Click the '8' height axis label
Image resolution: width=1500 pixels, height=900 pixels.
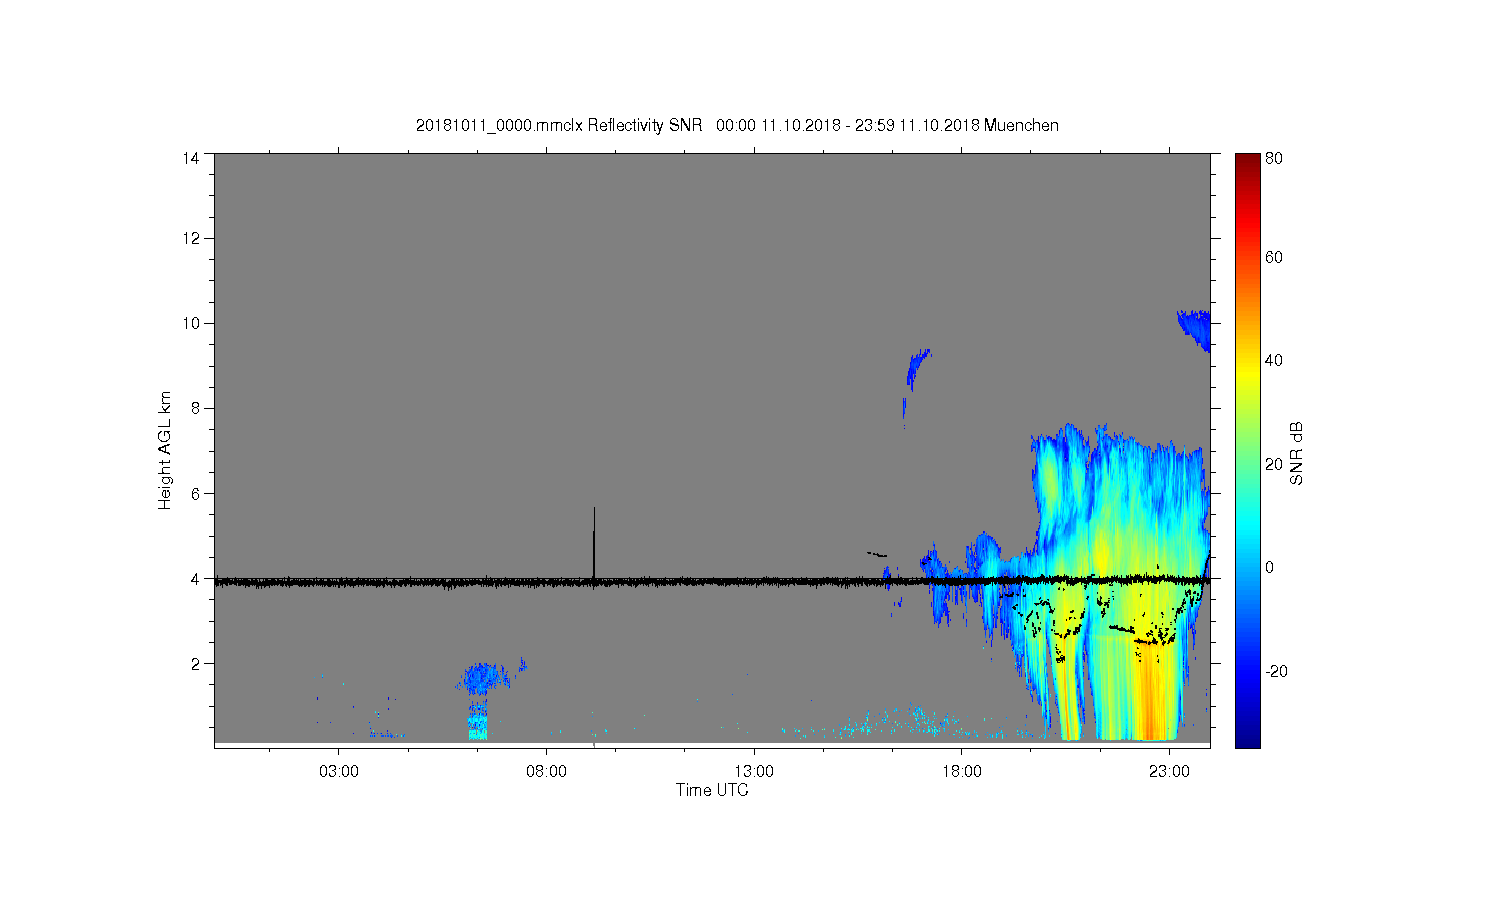pyautogui.click(x=195, y=408)
